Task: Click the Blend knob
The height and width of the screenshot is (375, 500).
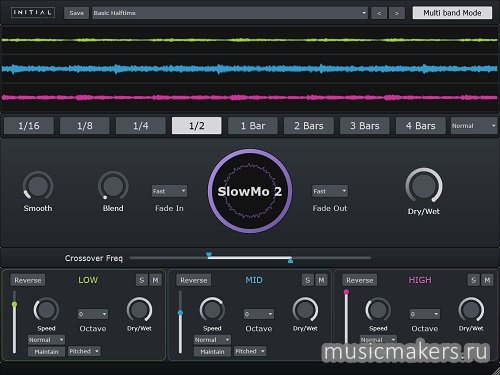Action: (x=113, y=186)
